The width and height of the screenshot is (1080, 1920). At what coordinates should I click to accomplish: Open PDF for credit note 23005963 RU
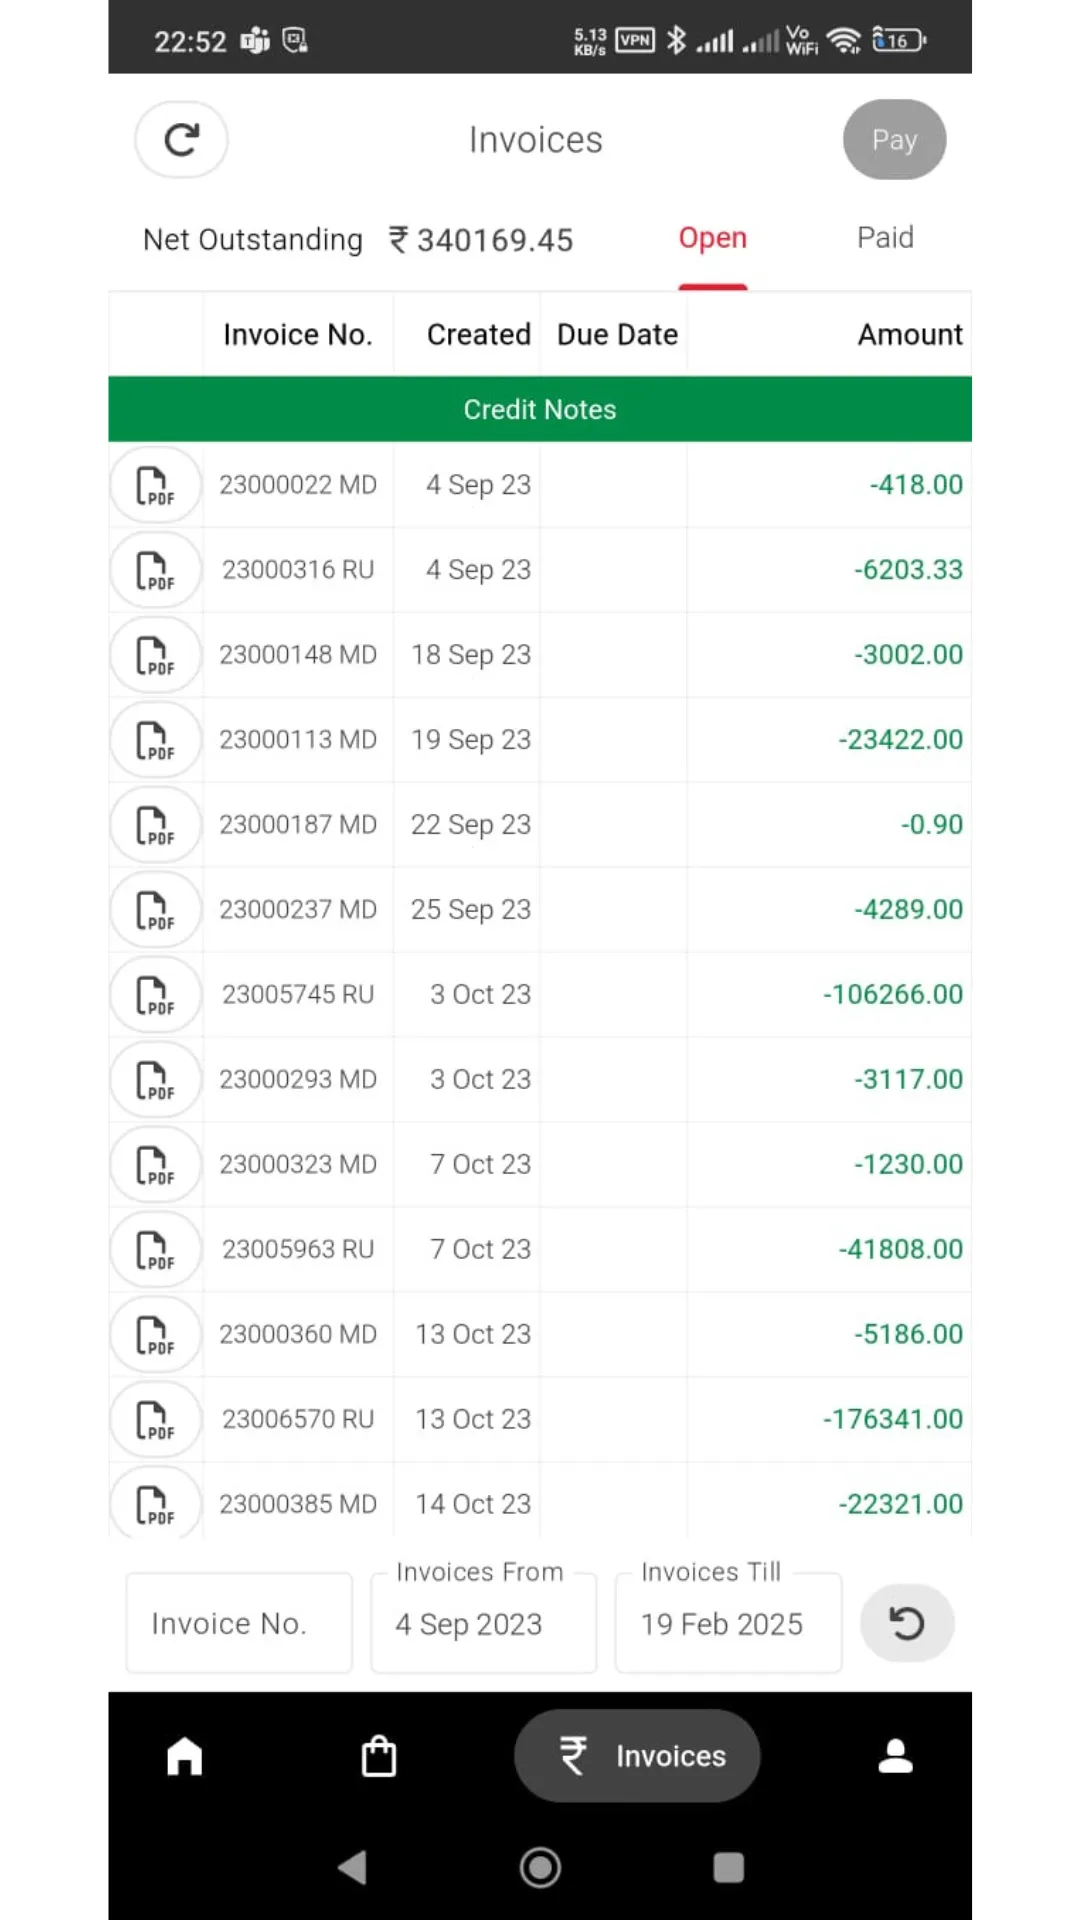coord(155,1250)
